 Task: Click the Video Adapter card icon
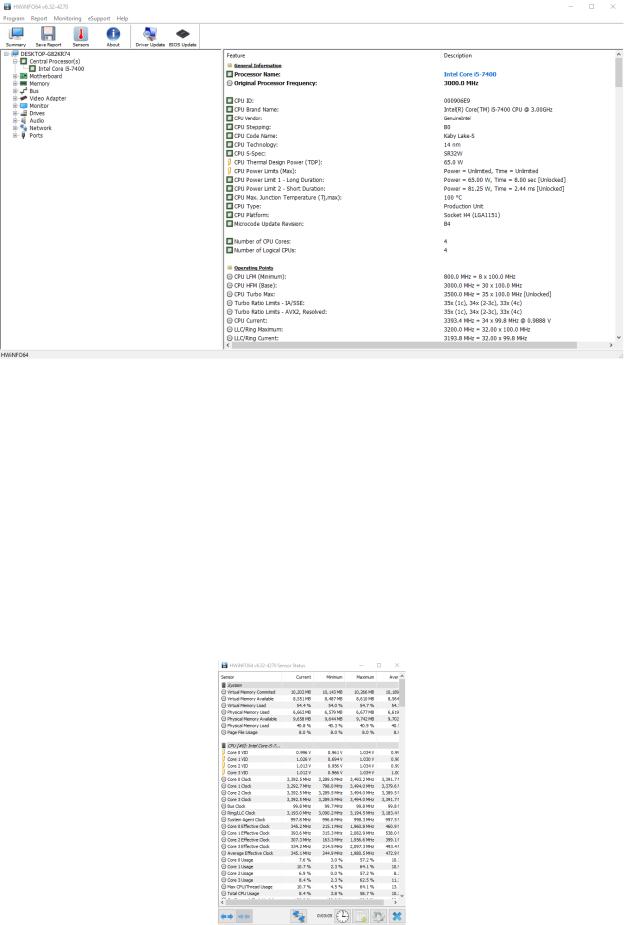click(24, 99)
